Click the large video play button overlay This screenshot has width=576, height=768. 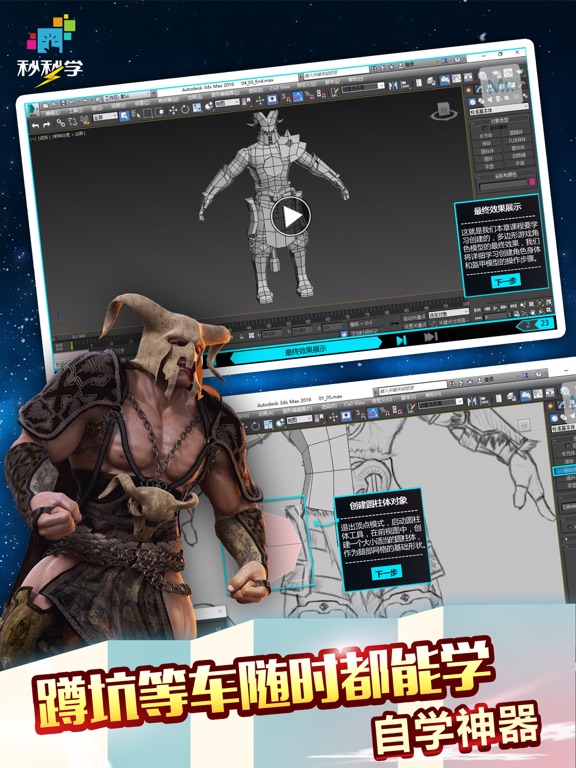tap(291, 216)
